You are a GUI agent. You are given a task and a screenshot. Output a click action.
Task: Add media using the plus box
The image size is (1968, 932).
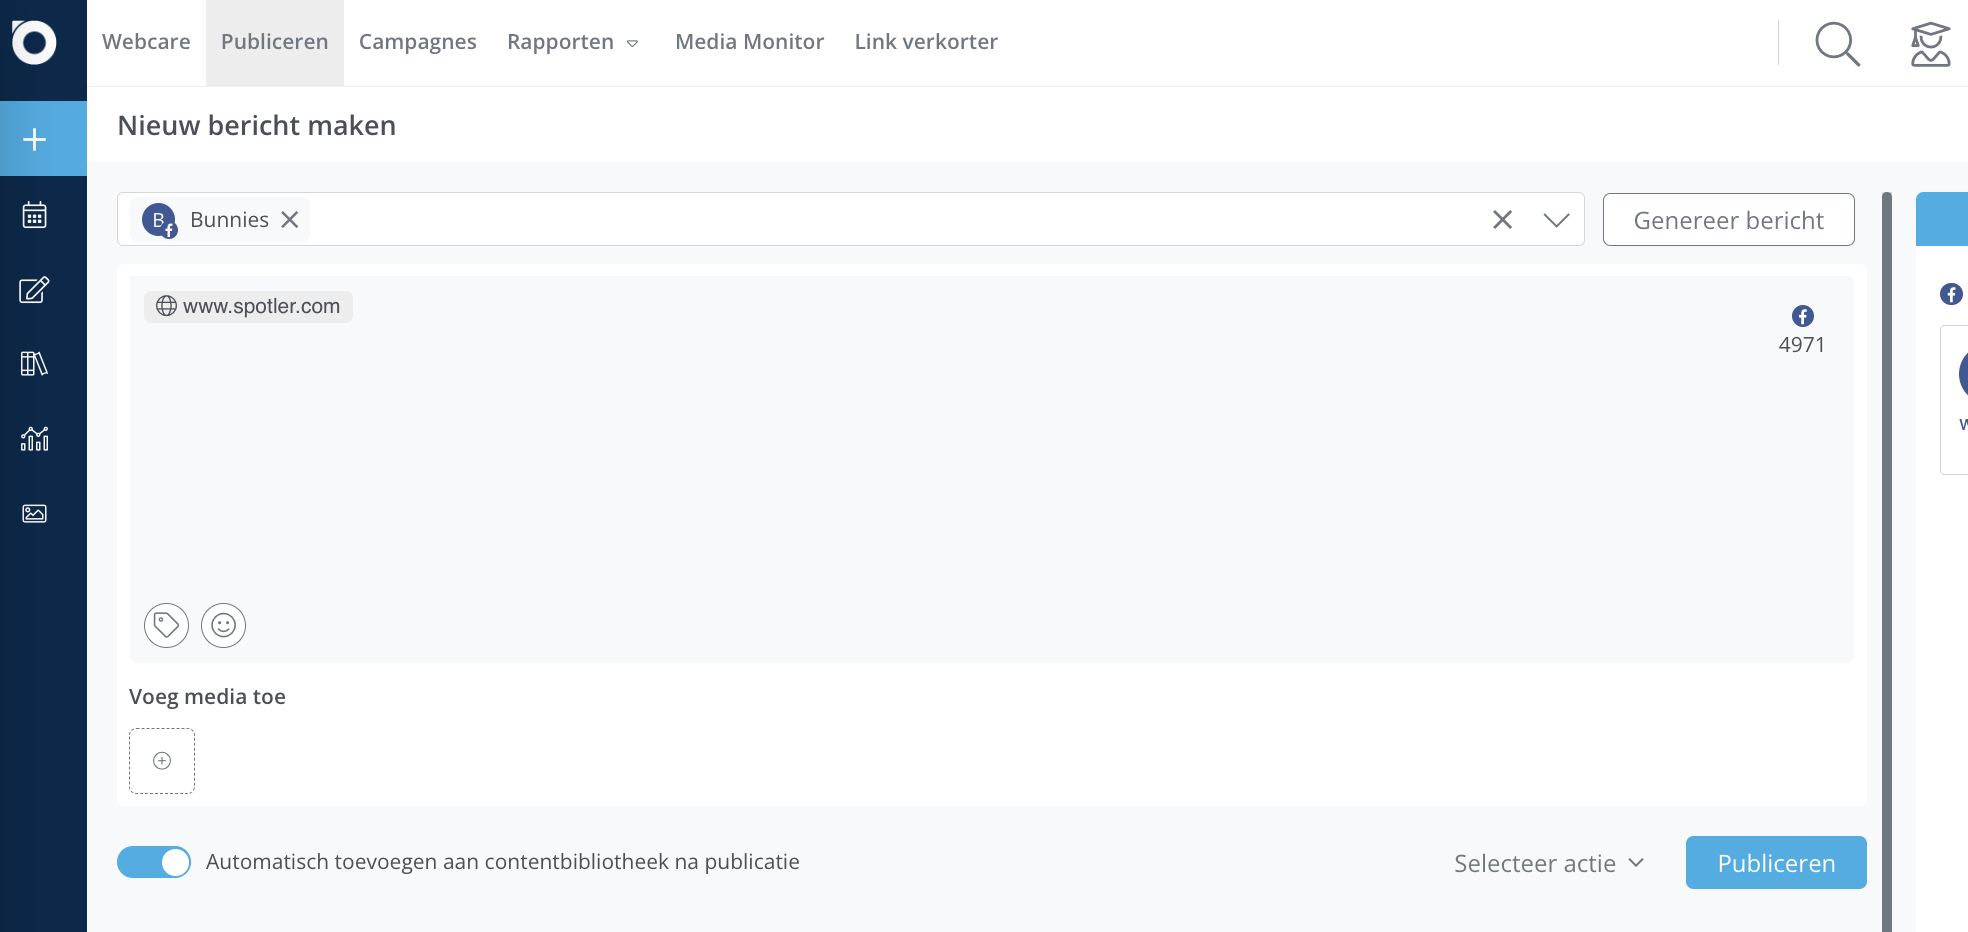point(162,761)
